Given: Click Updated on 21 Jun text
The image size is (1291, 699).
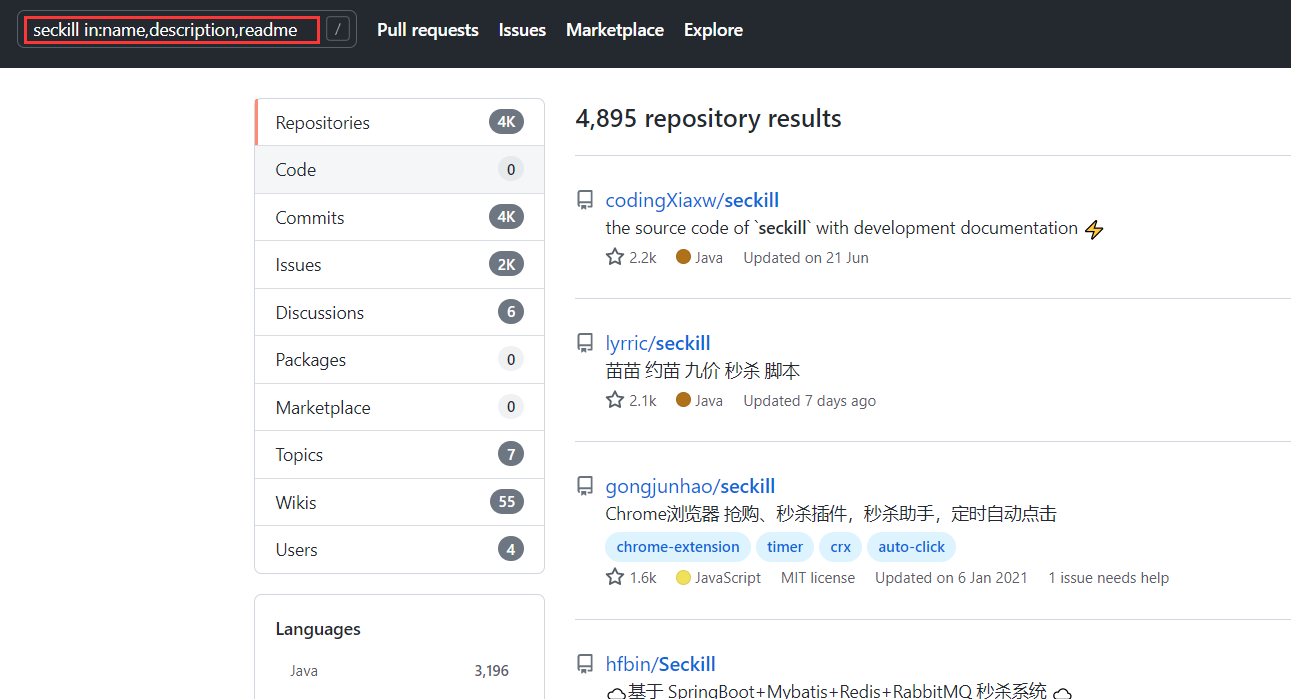Looking at the screenshot, I should (806, 257).
